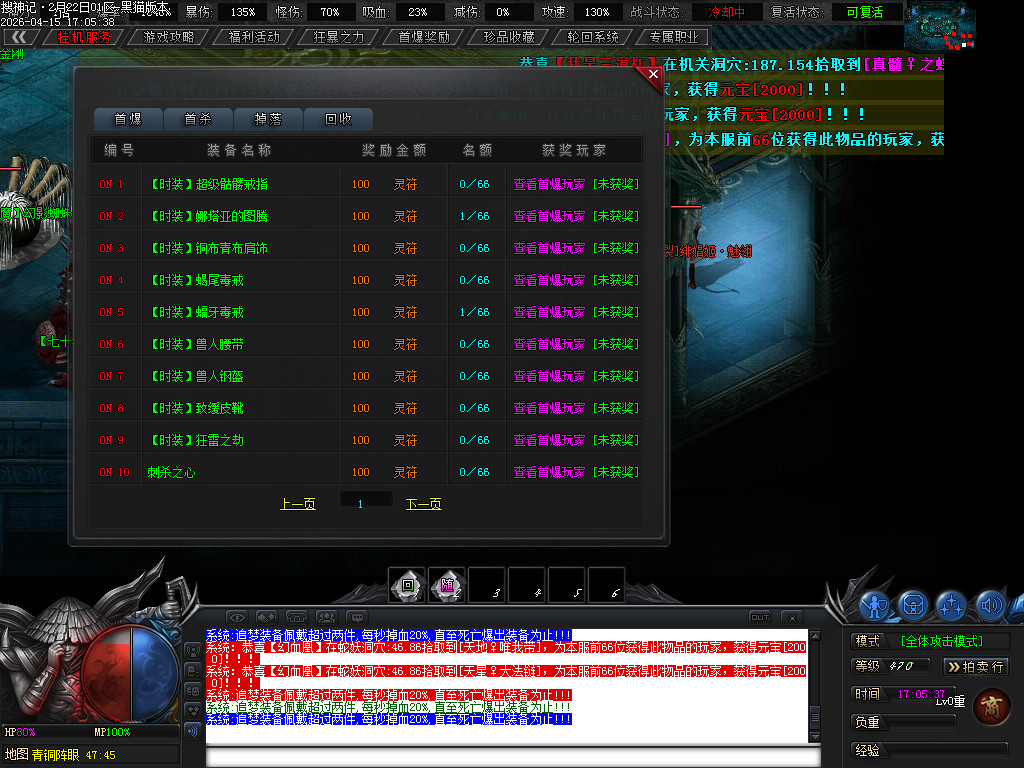Go to the next page via 下一页
Screen dimensions: 1024x768
[423, 504]
